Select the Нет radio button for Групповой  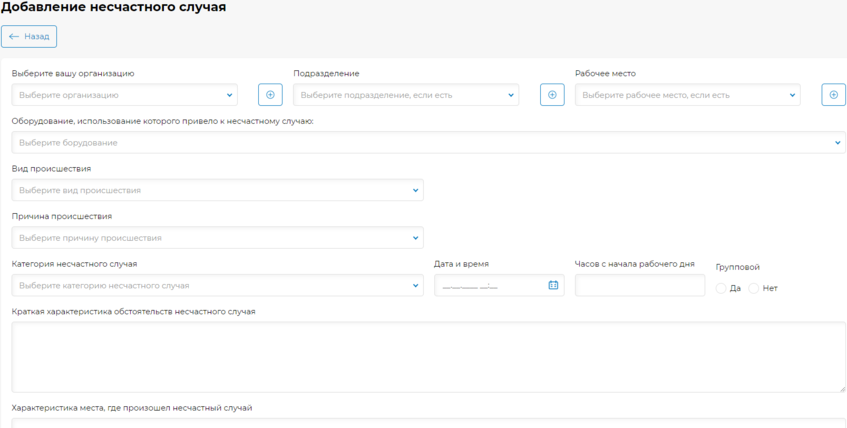[x=754, y=289]
